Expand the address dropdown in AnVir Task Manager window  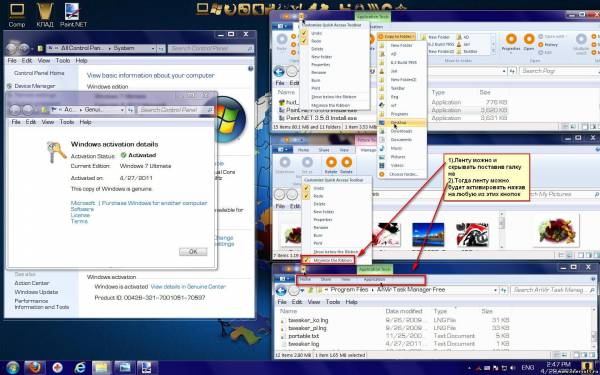[497, 290]
